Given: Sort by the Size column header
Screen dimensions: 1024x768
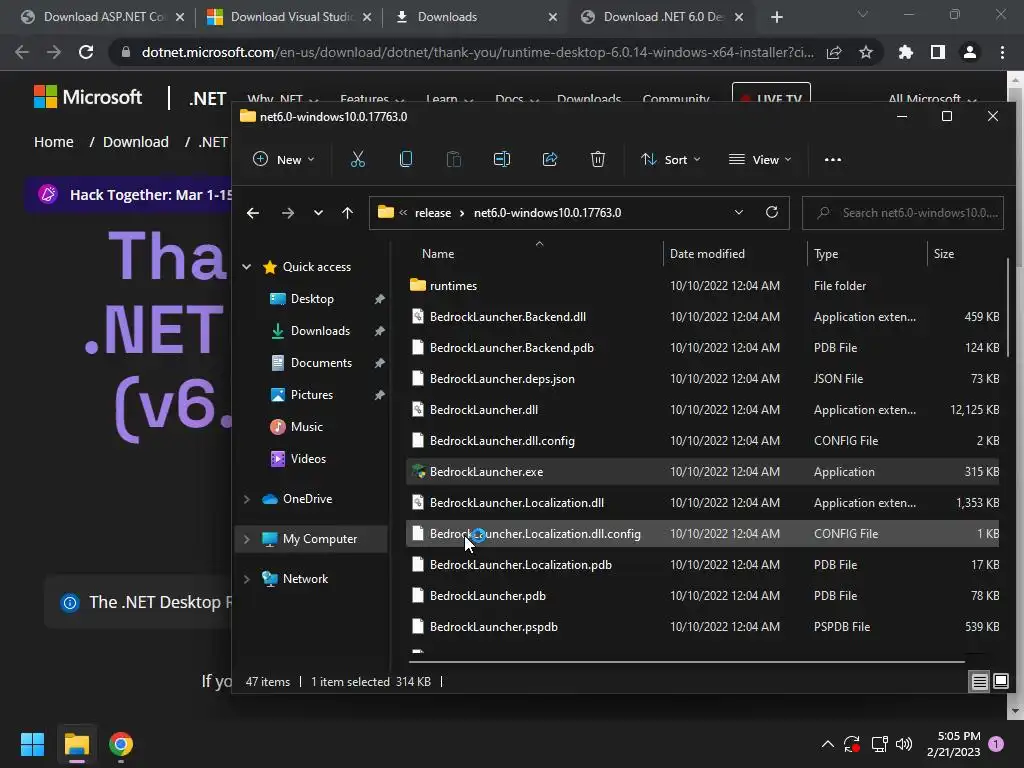Looking at the screenshot, I should pos(944,253).
